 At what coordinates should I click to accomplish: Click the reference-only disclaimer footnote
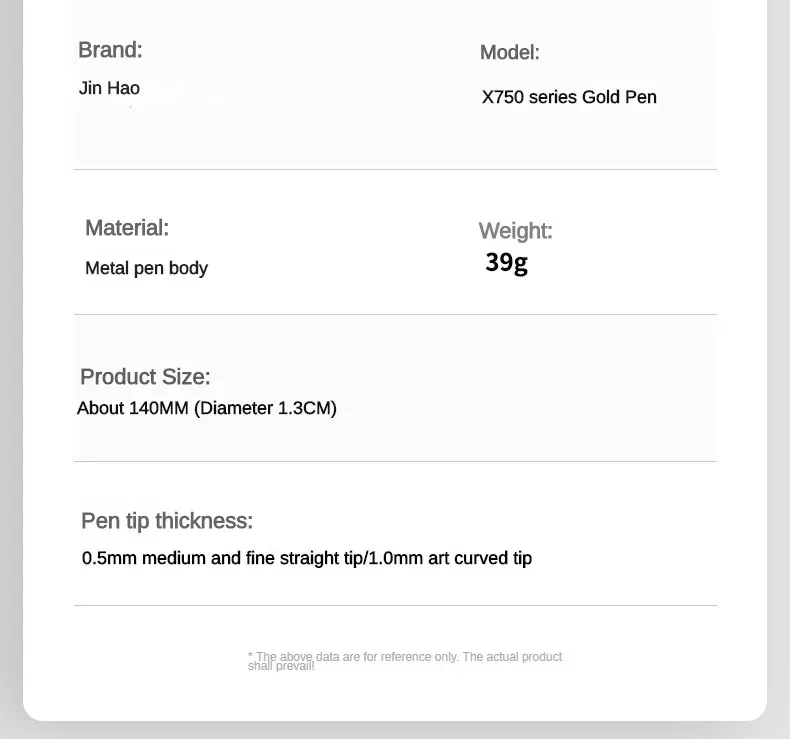[x=405, y=661]
